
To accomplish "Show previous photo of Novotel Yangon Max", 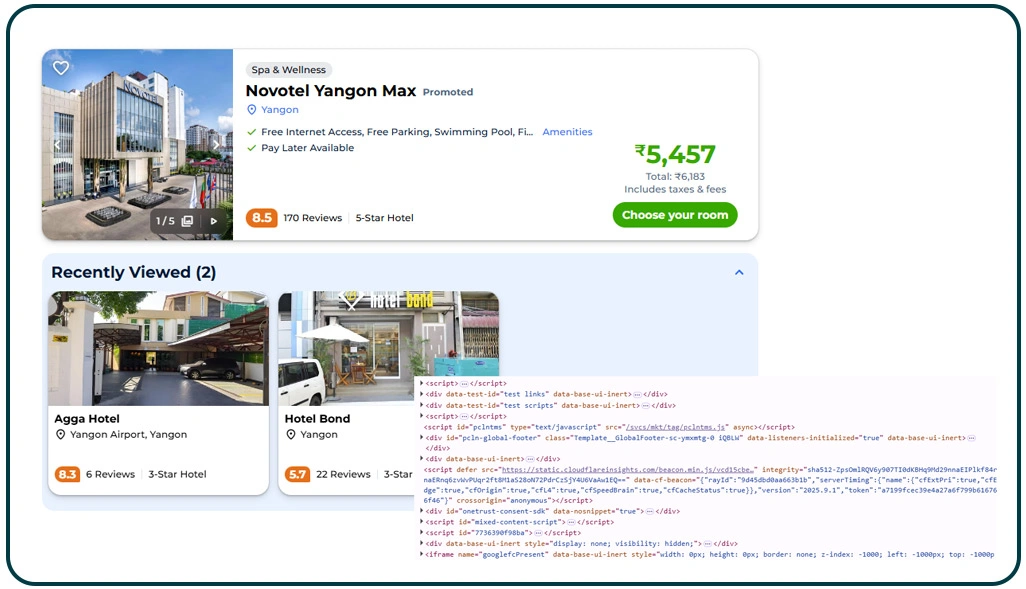I will coord(57,145).
